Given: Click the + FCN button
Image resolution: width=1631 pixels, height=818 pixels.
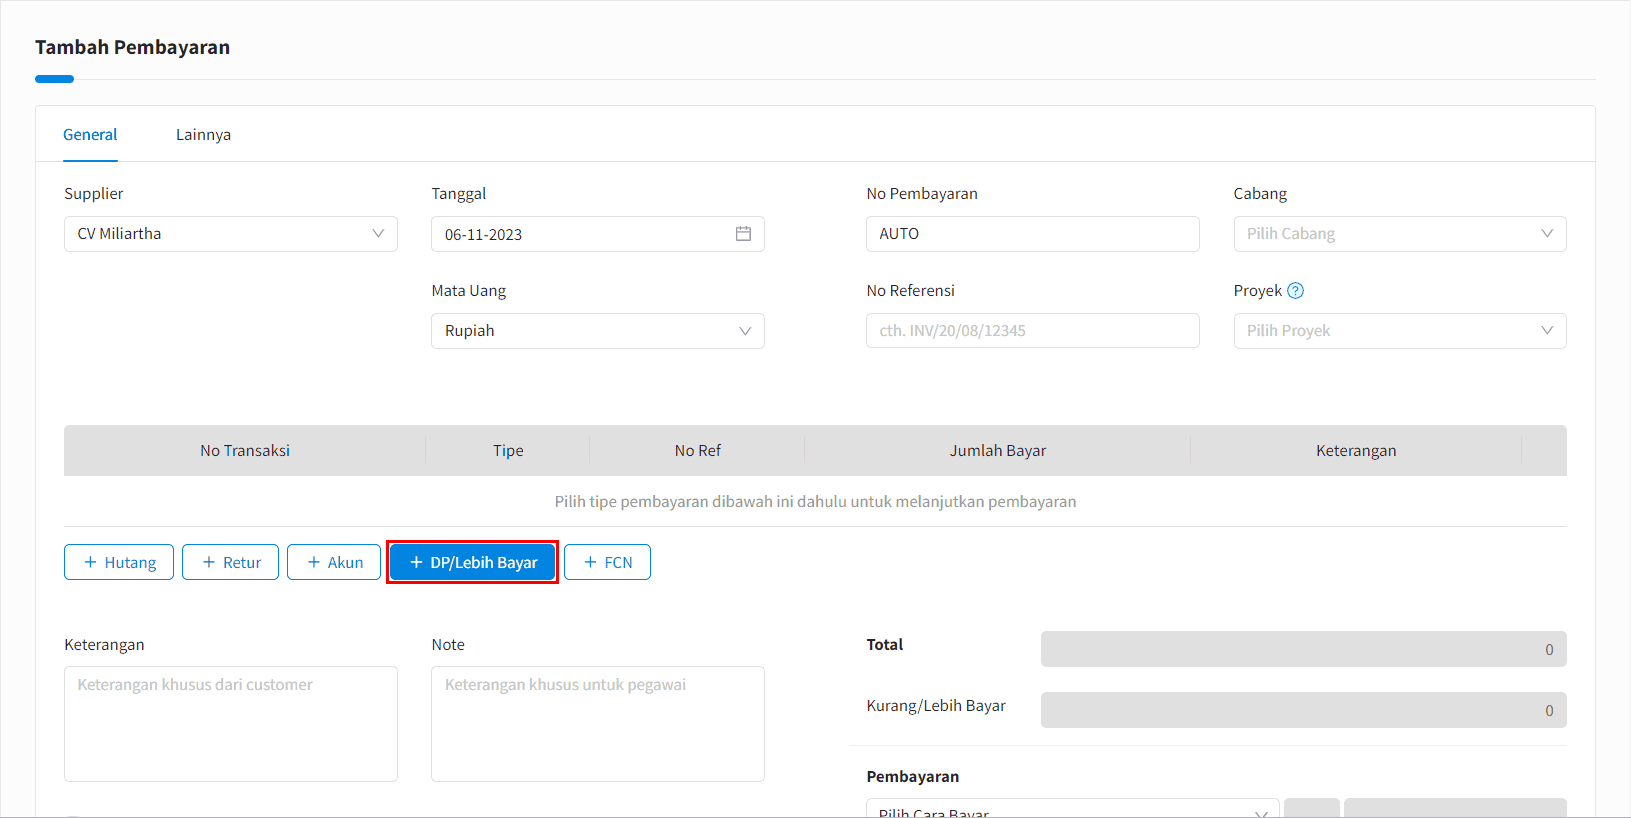Looking at the screenshot, I should [607, 562].
